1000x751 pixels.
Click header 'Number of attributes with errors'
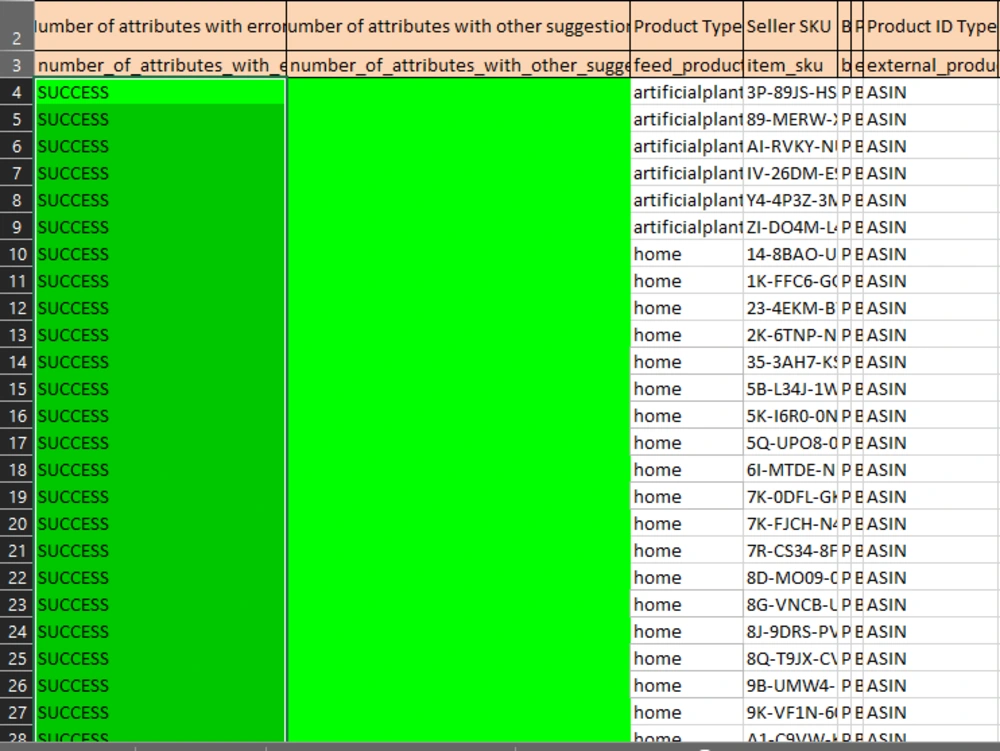pos(160,26)
